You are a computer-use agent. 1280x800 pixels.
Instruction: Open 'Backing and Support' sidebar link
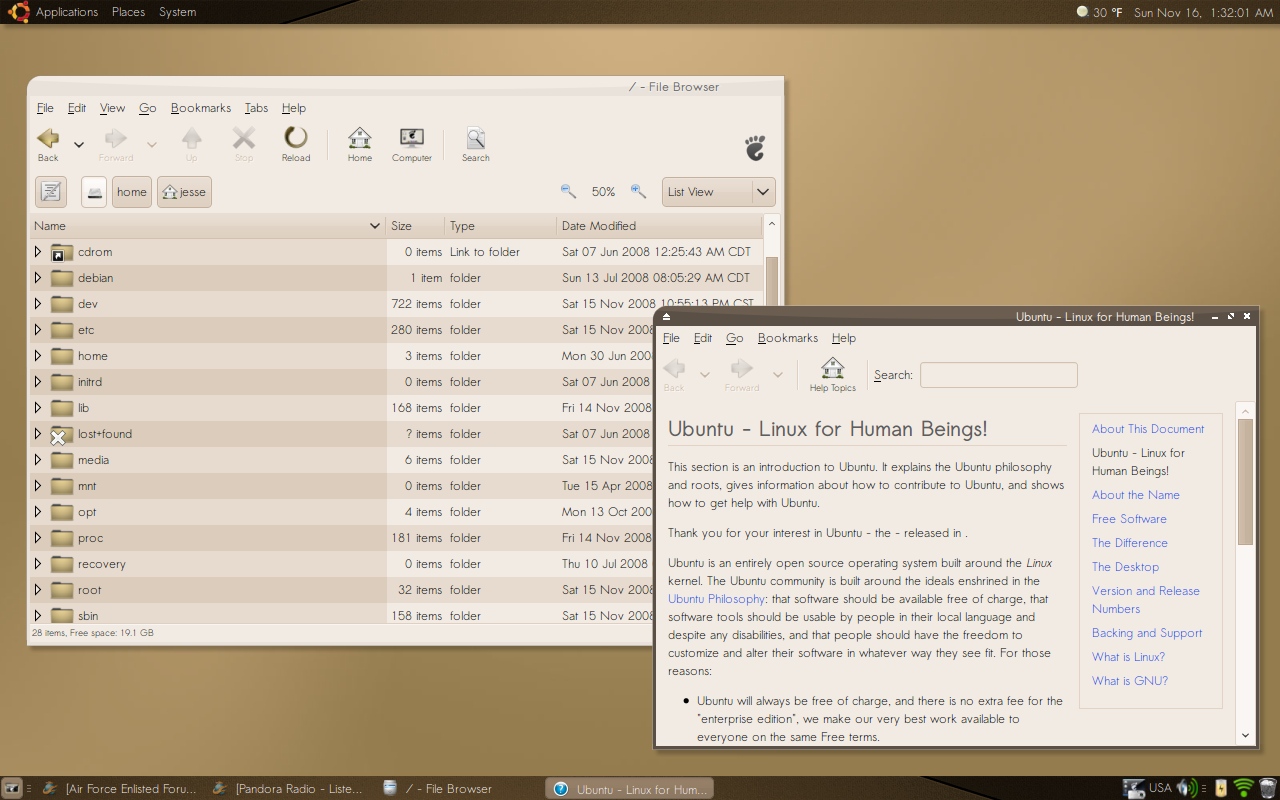pos(1147,633)
